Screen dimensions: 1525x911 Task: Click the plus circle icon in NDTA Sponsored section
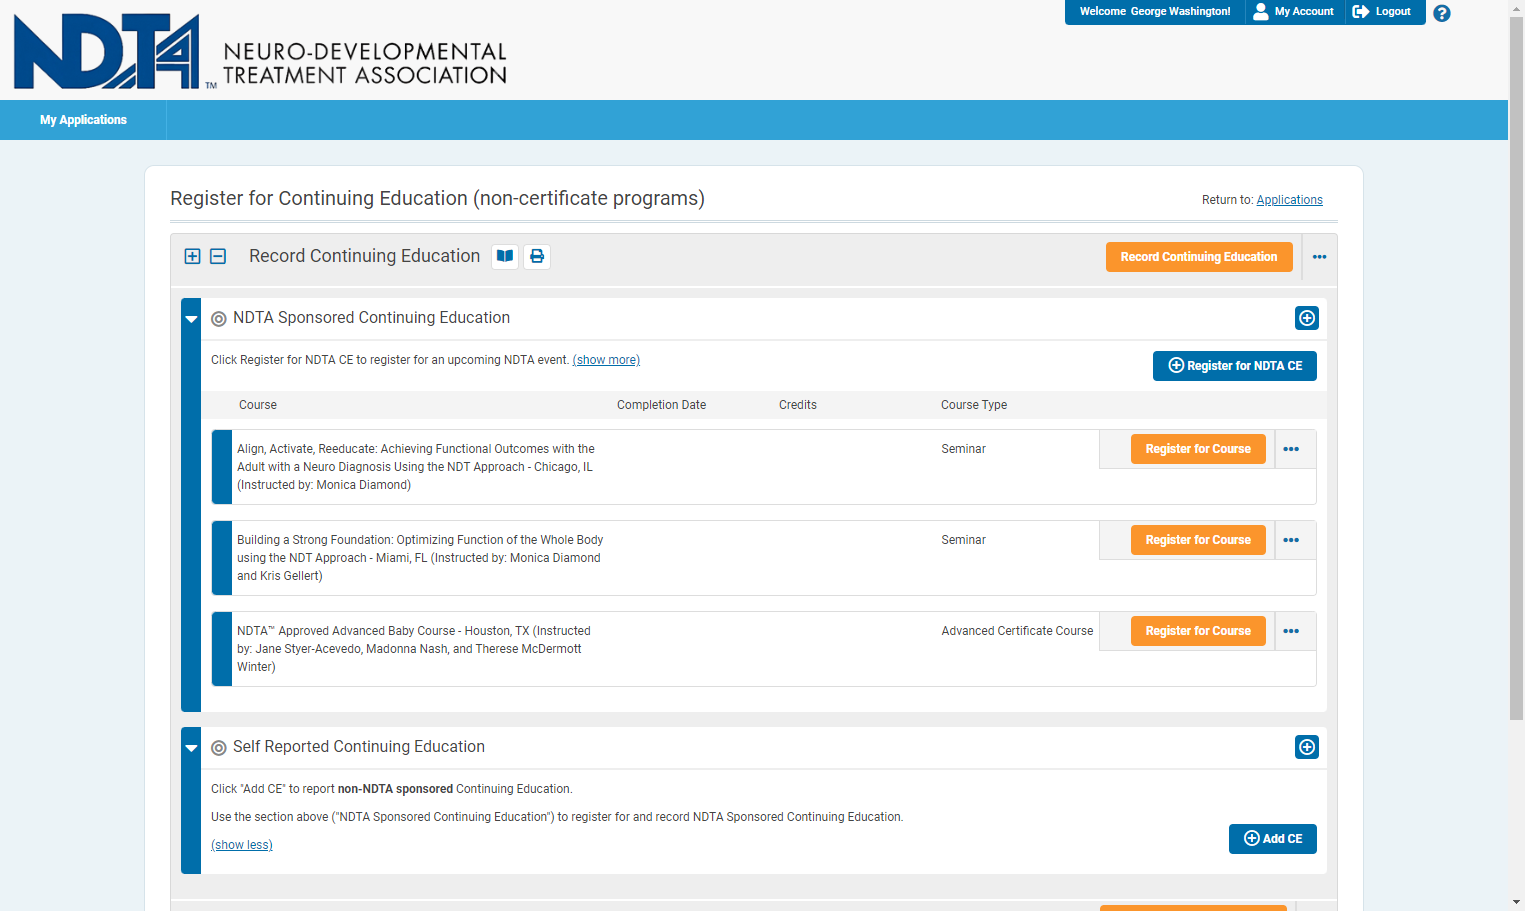pos(1307,318)
